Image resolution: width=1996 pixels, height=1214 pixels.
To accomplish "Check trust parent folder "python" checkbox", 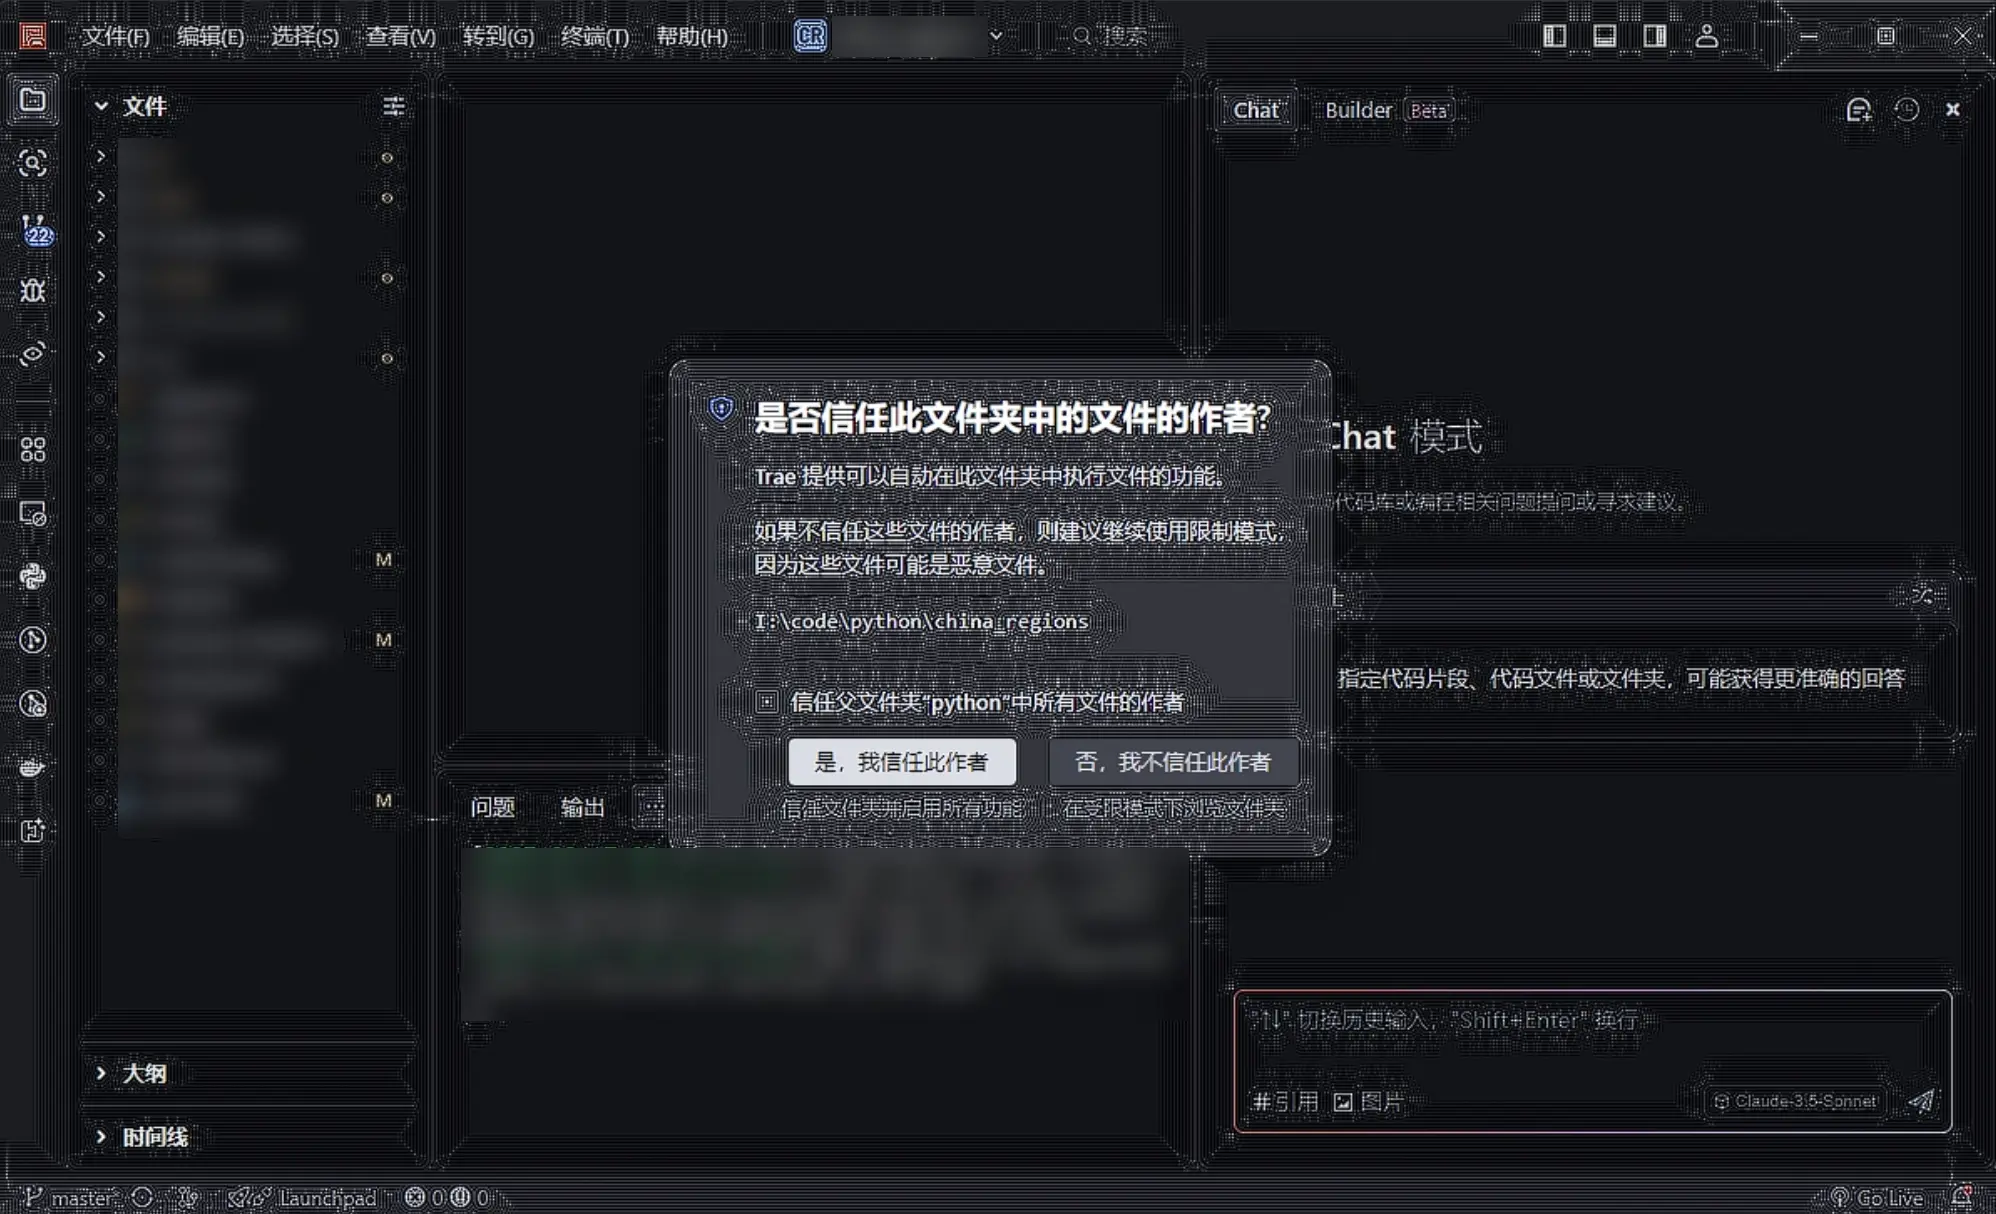I will coord(766,702).
